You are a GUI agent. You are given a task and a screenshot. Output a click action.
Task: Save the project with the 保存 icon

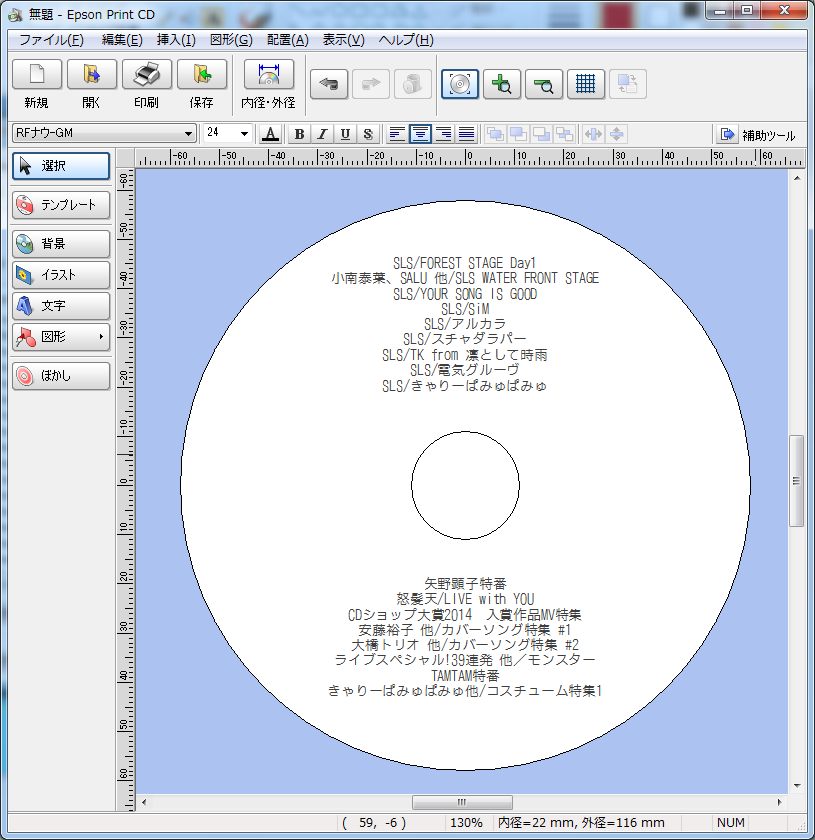202,74
